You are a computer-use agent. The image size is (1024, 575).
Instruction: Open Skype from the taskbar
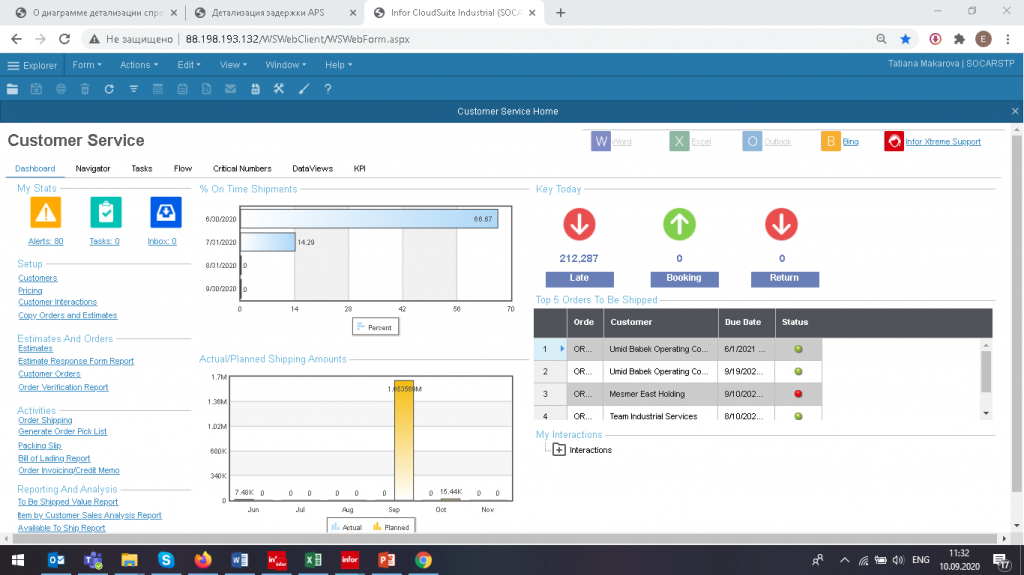coord(166,560)
